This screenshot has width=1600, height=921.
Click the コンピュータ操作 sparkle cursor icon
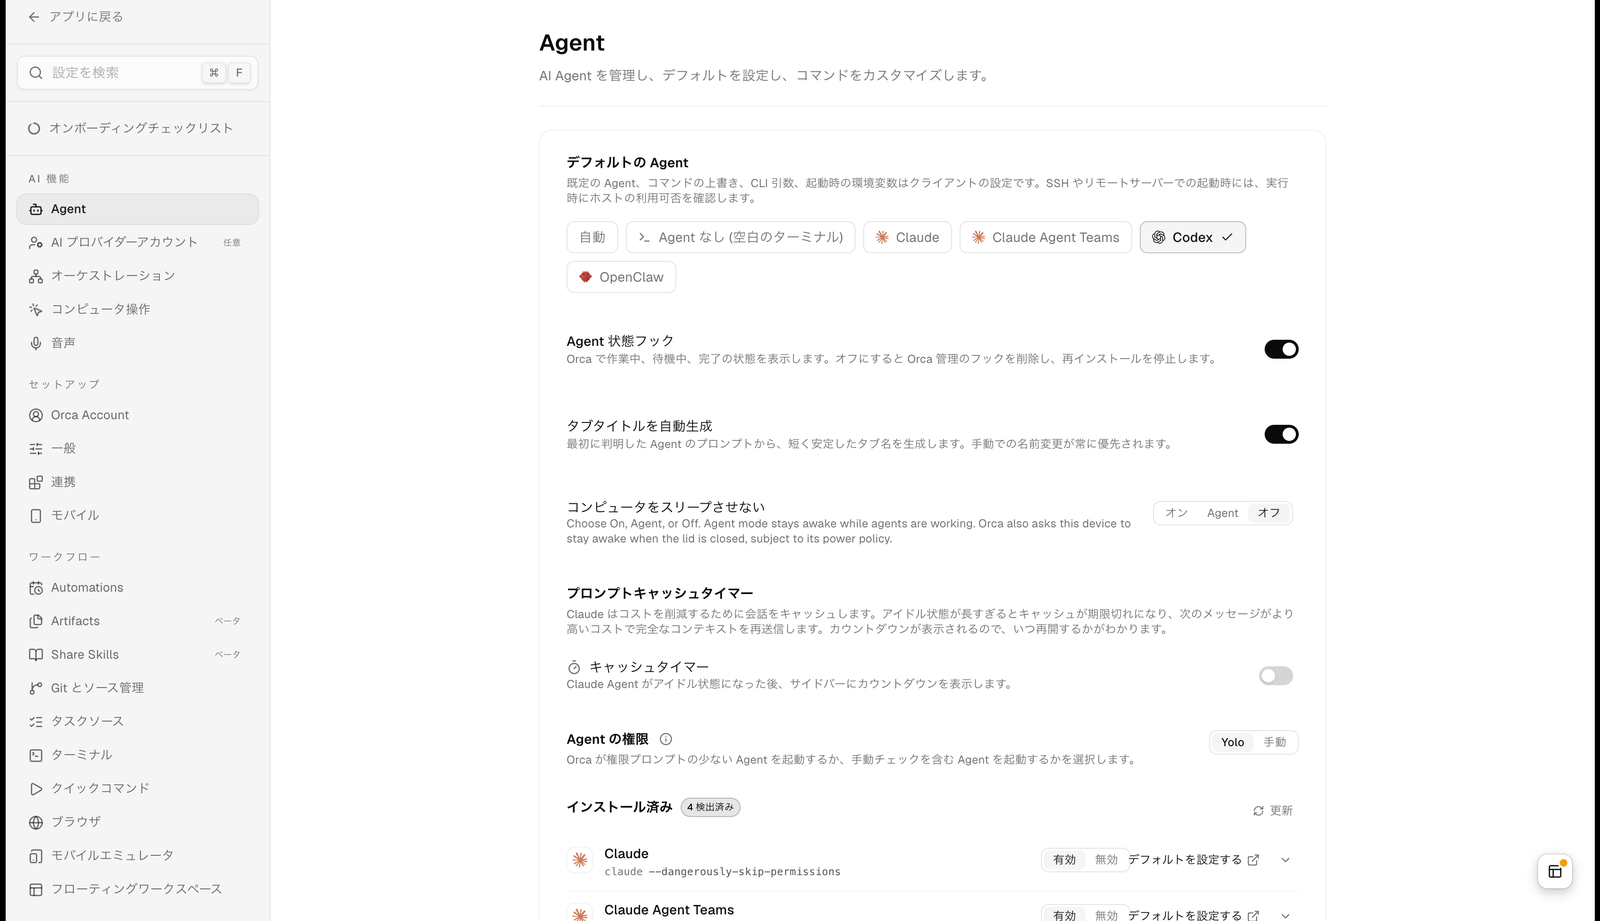[x=36, y=309]
